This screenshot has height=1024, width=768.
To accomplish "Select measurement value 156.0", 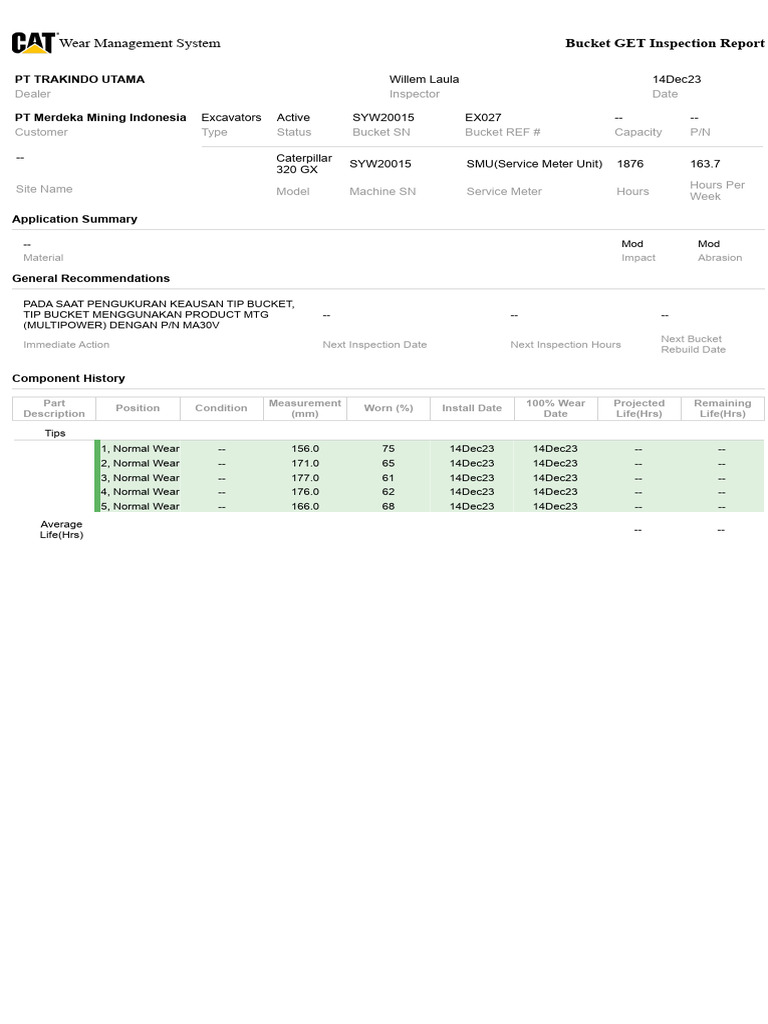I will point(305,449).
